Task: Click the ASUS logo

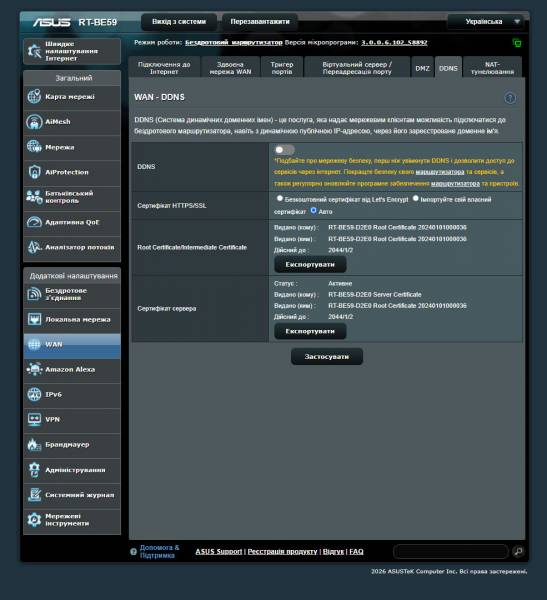Action: click(x=51, y=22)
